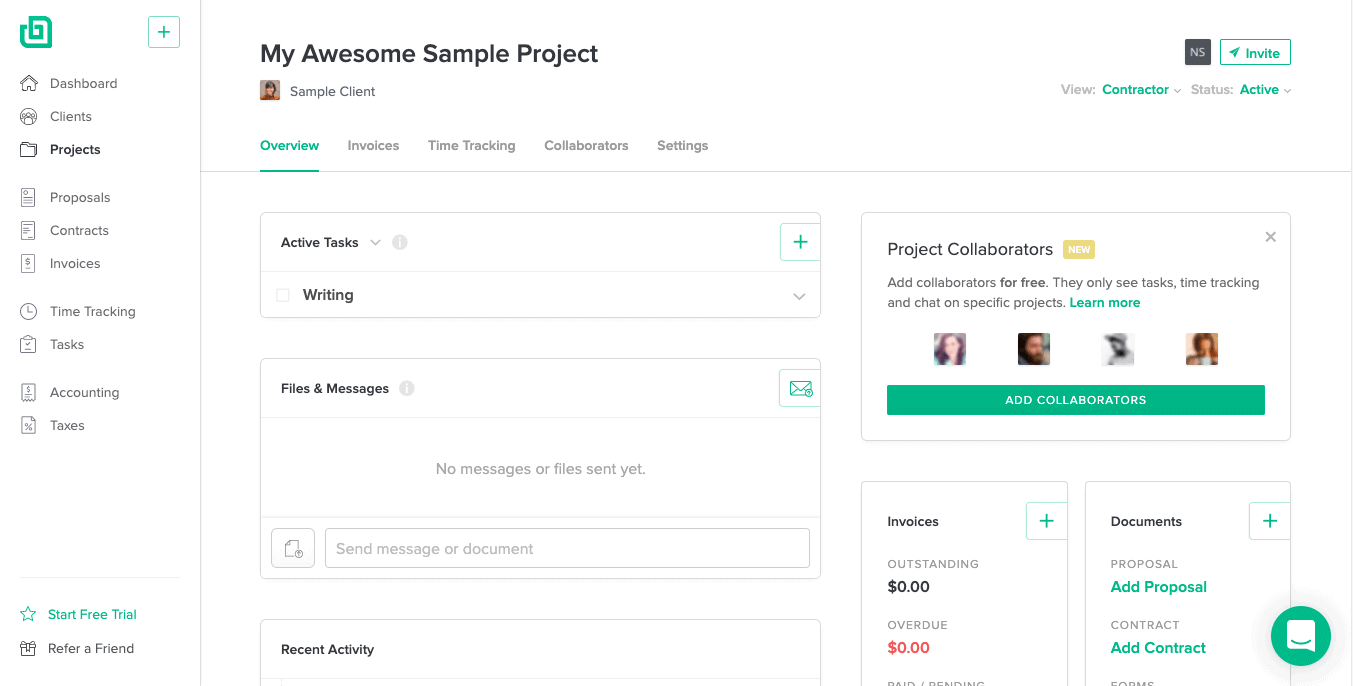This screenshot has width=1353, height=686.
Task: Click the send email envelope icon
Action: point(800,388)
